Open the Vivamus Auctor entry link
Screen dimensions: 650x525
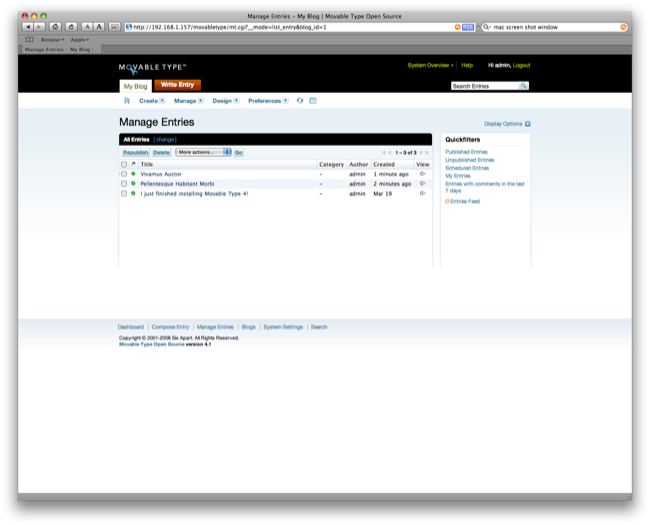pos(161,174)
